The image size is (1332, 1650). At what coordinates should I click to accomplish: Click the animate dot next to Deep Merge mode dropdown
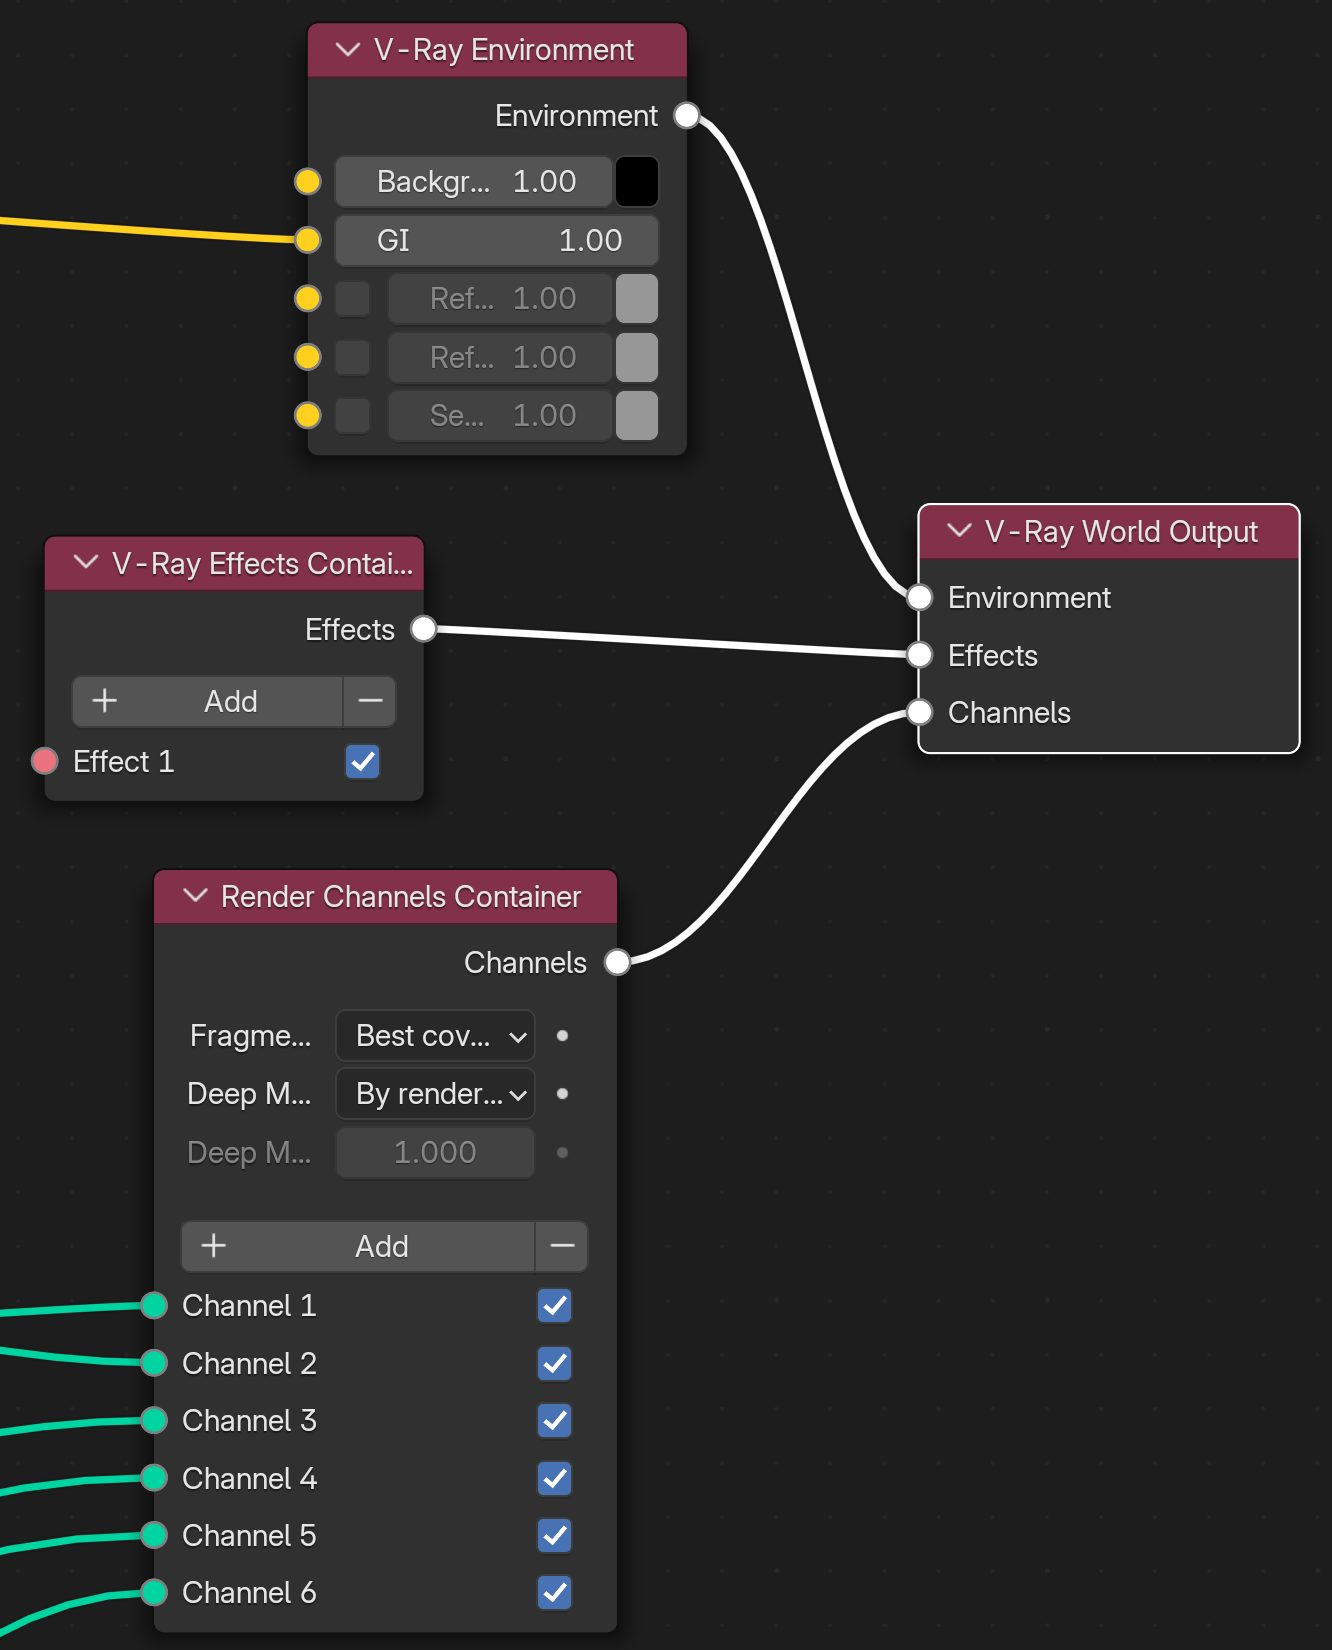tap(563, 1094)
